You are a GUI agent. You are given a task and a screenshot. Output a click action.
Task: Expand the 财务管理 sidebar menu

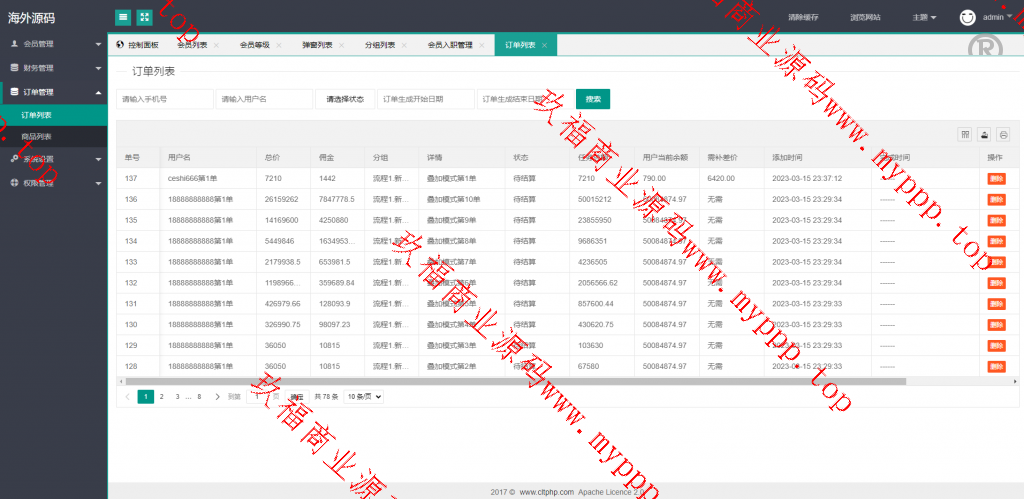[54, 68]
